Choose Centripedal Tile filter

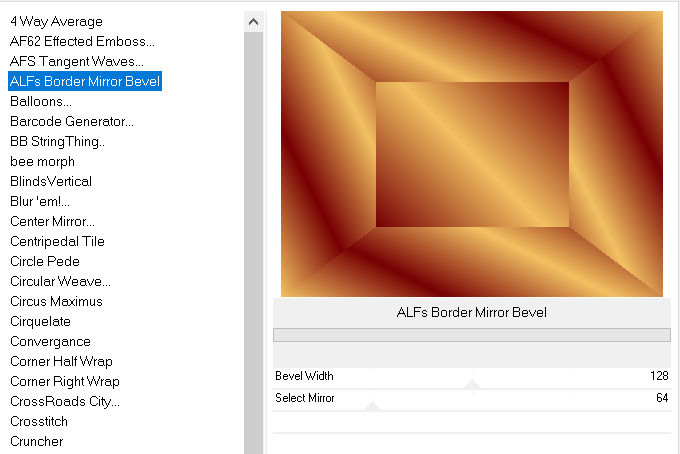[57, 241]
